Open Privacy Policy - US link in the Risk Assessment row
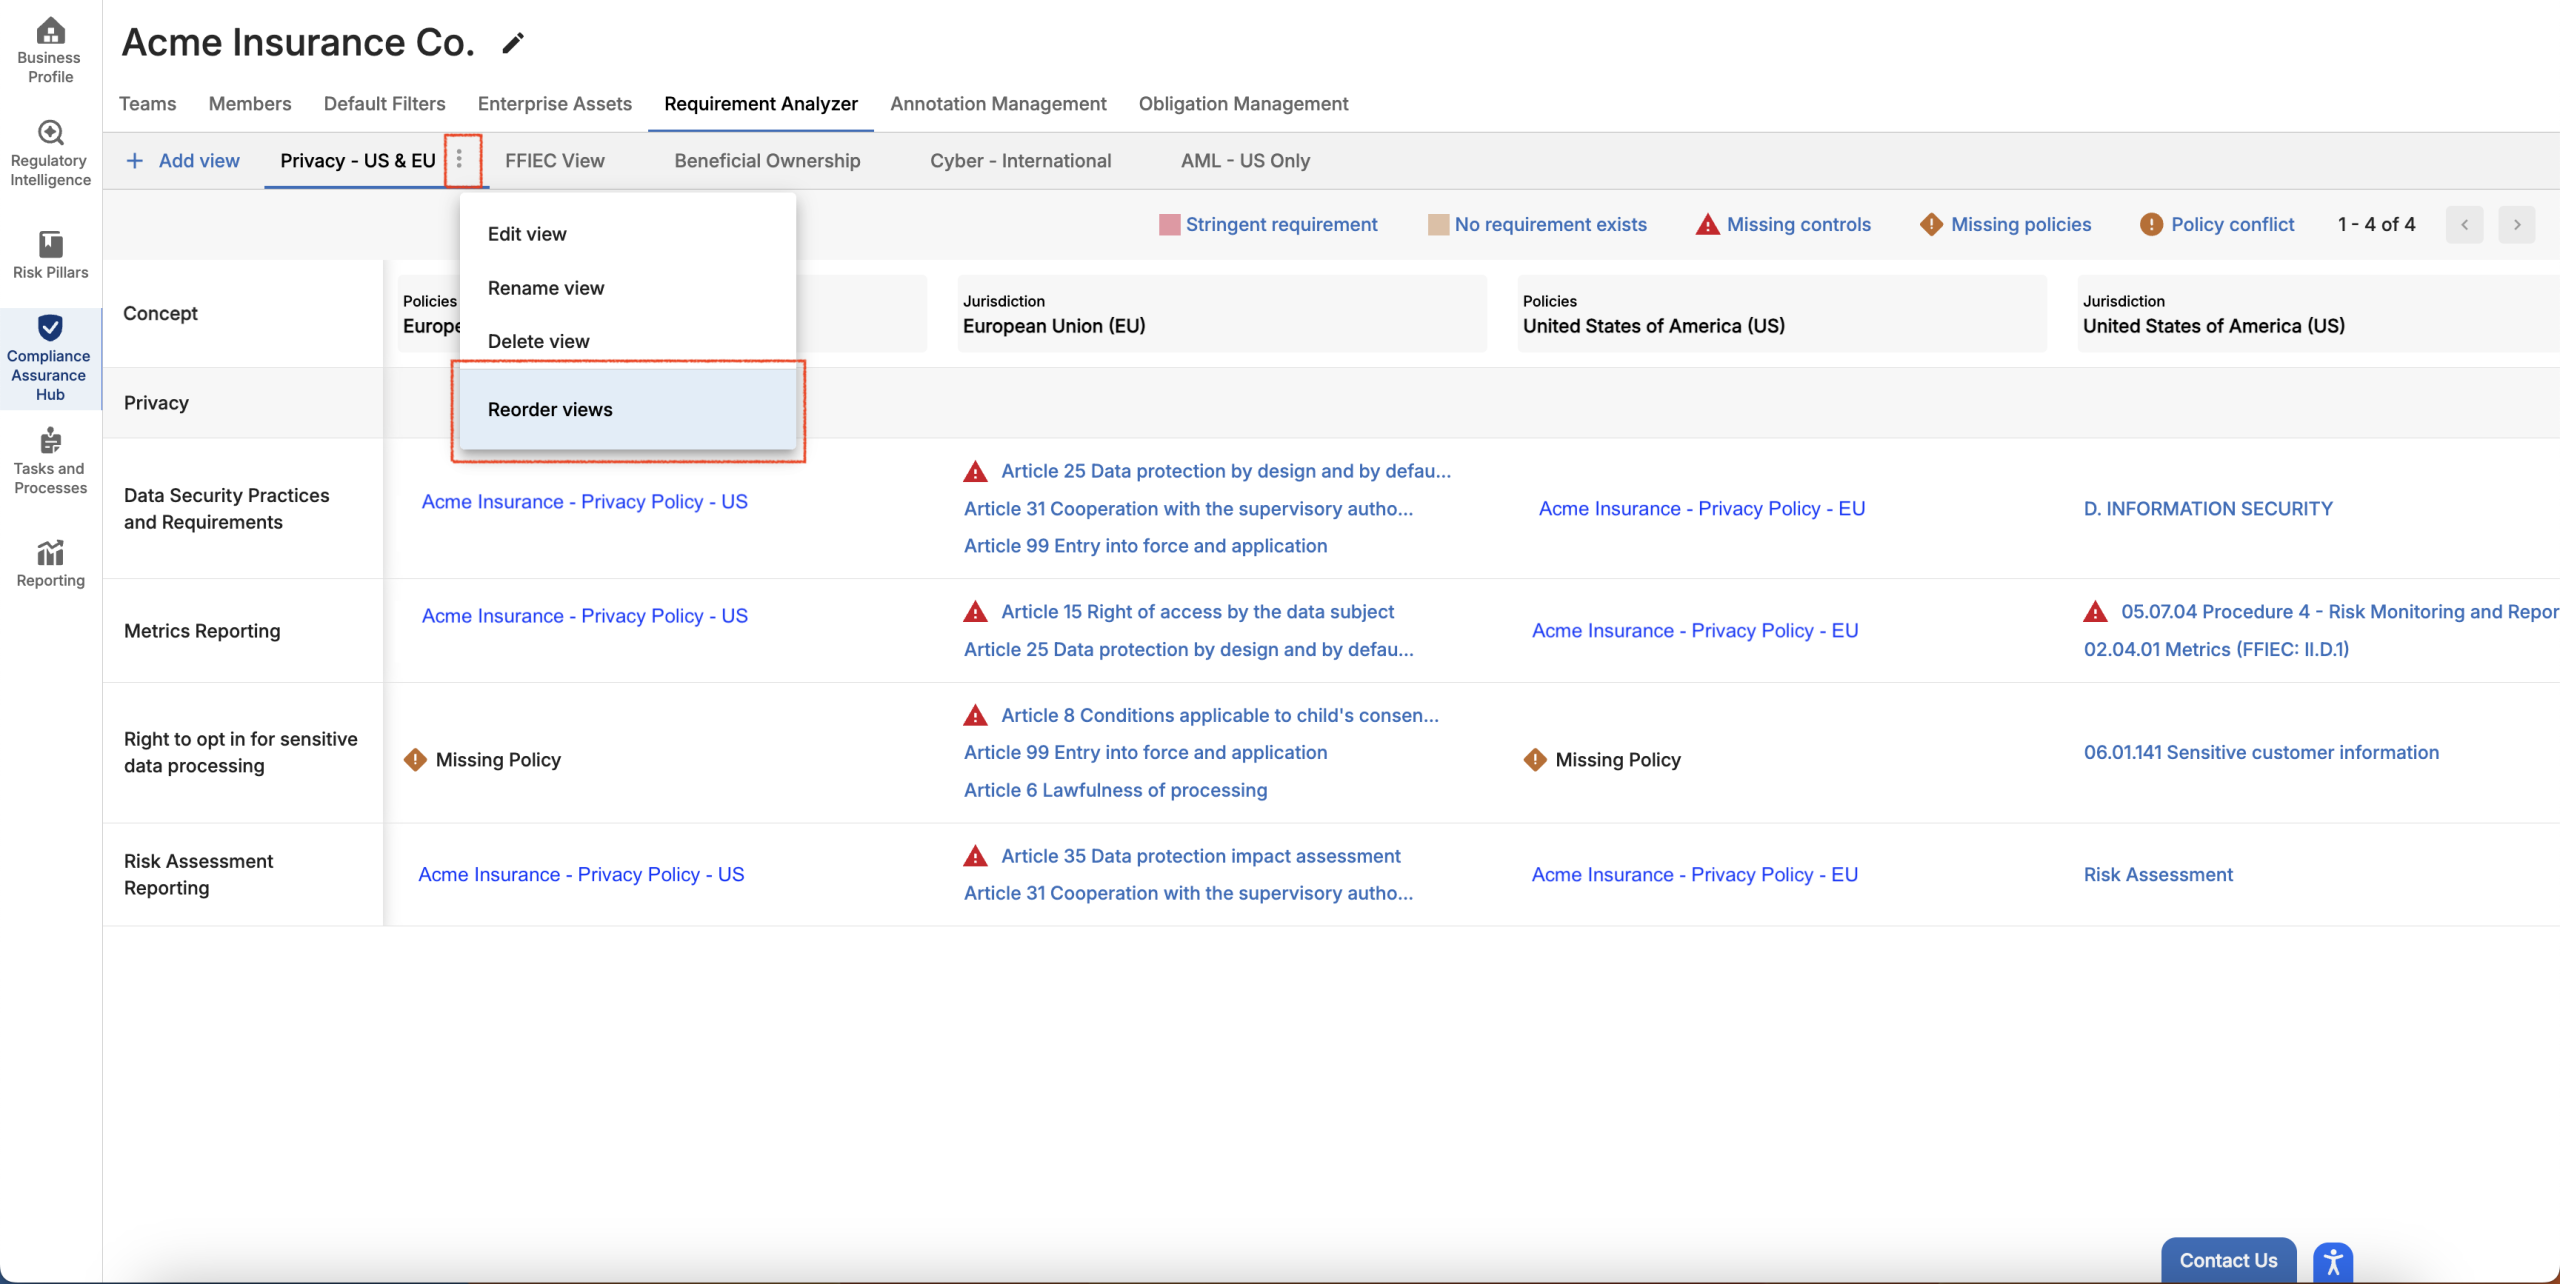 (x=581, y=874)
